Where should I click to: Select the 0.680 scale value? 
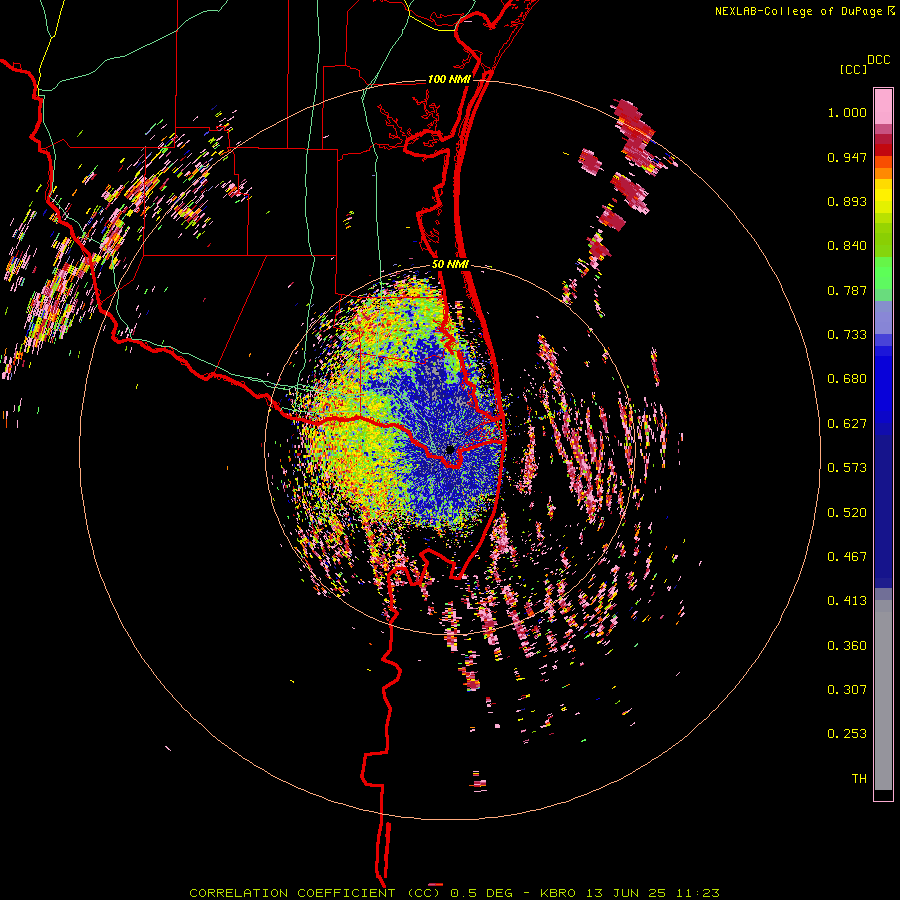(x=847, y=379)
